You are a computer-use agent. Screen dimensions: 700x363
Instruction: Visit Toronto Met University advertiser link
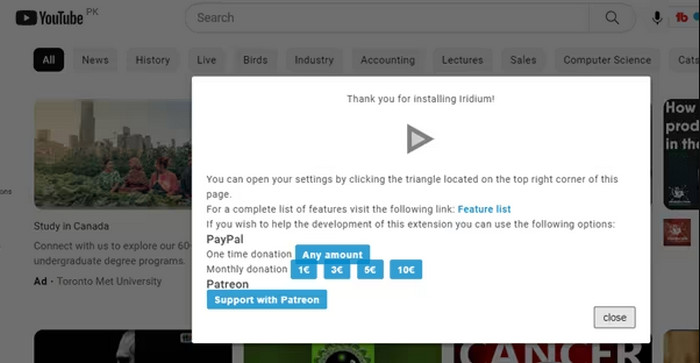pos(109,281)
